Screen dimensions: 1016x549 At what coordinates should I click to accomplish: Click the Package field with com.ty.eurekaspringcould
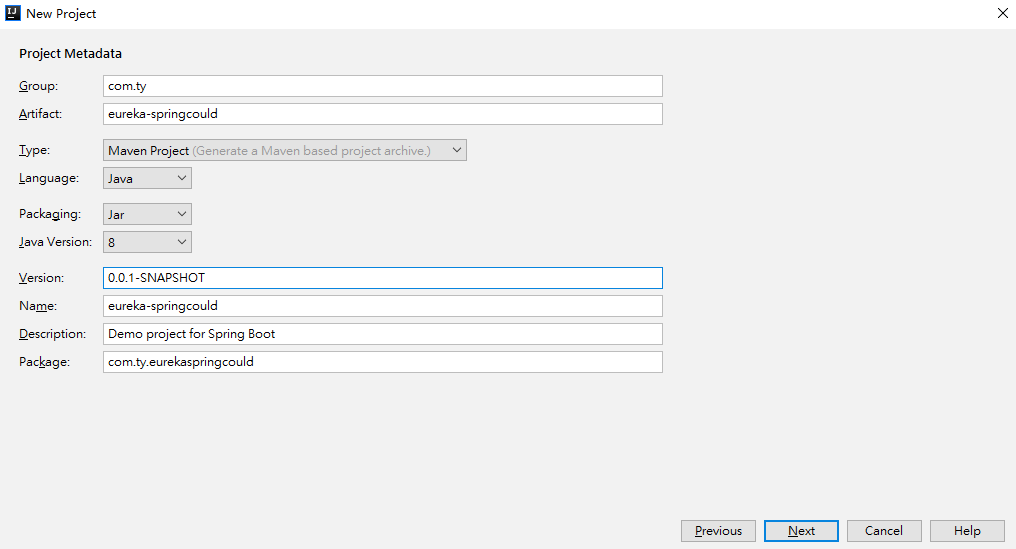[382, 362]
